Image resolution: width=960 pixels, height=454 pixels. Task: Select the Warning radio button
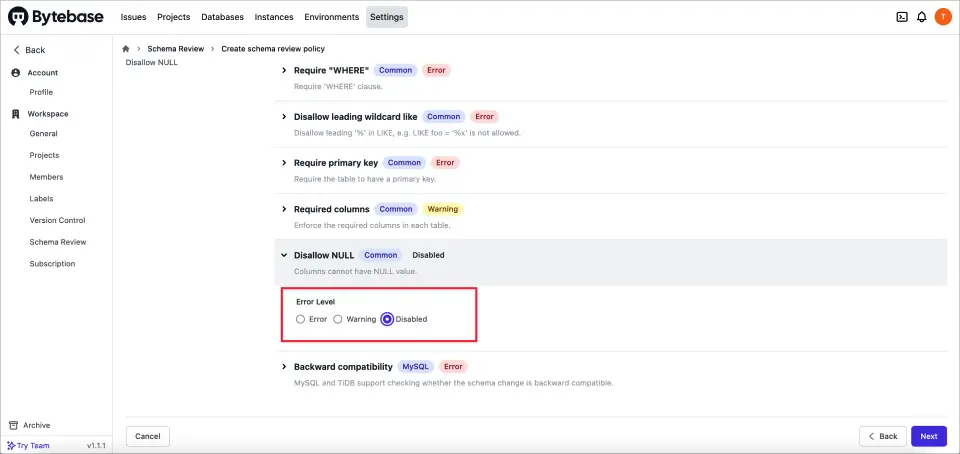point(338,319)
